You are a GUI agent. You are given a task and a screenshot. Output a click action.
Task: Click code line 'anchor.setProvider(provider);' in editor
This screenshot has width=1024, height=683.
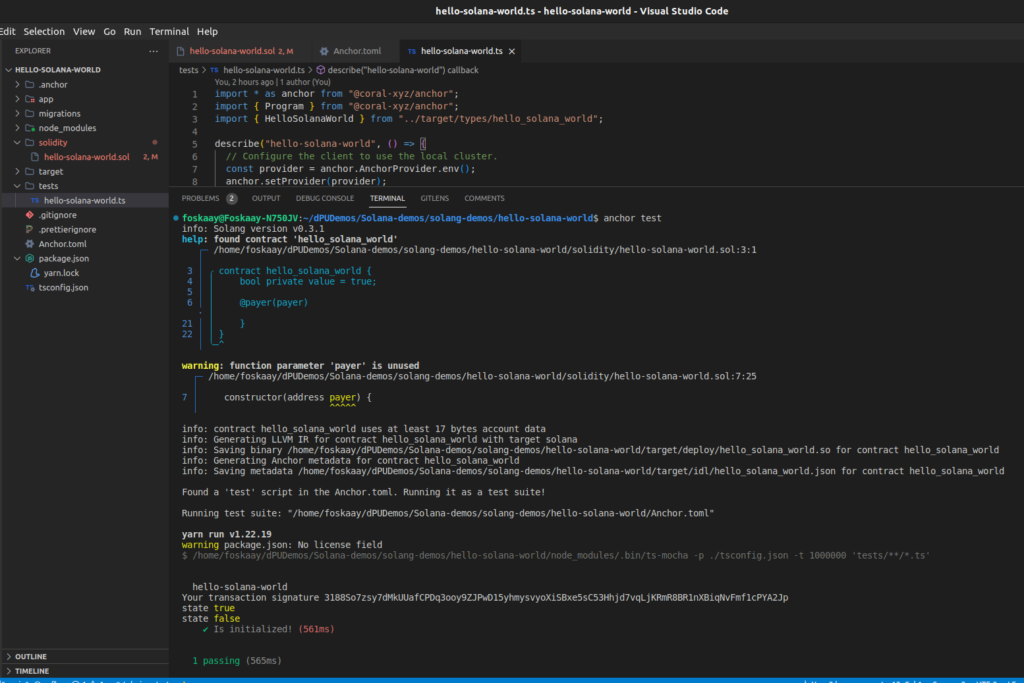point(306,182)
